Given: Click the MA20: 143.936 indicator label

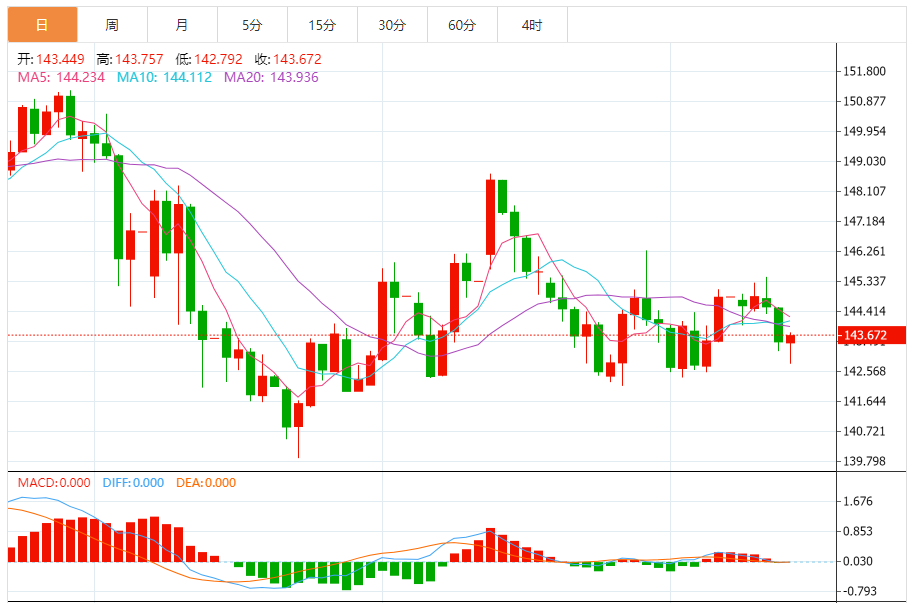Looking at the screenshot, I should click(x=271, y=77).
